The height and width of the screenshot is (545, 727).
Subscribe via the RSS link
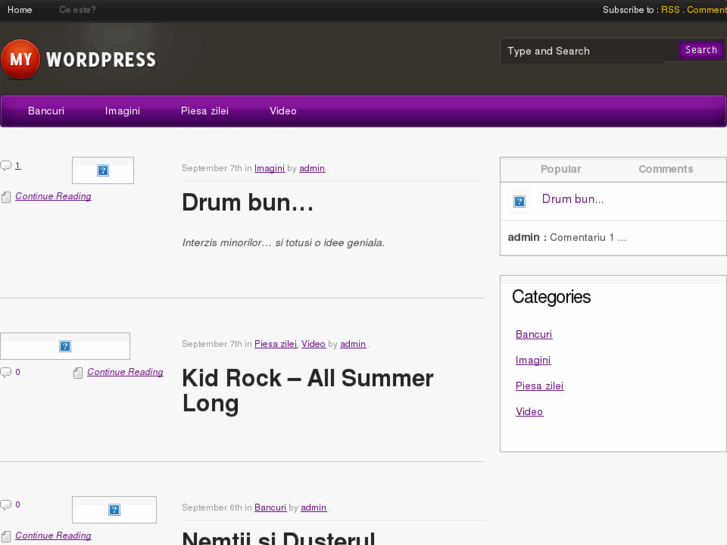pos(670,10)
